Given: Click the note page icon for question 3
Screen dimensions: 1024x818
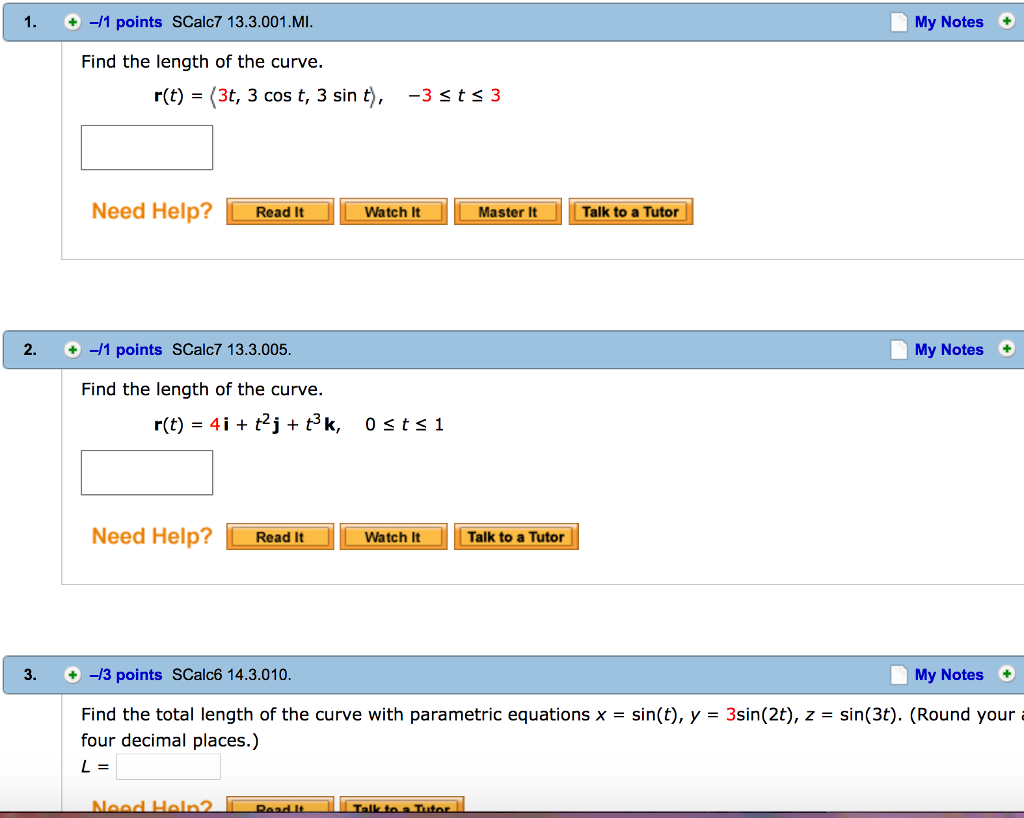Looking at the screenshot, I should [898, 674].
